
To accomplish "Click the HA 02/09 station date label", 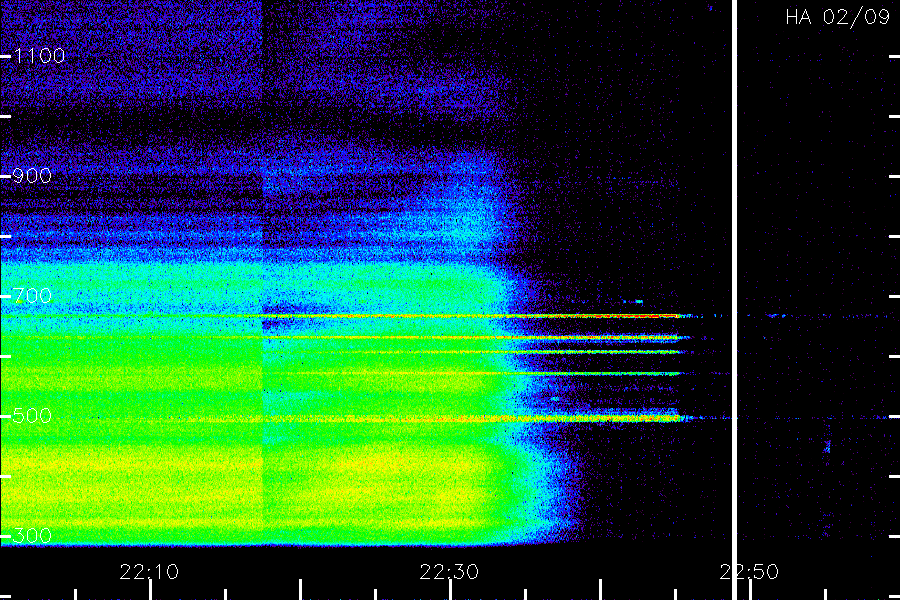I will point(837,17).
